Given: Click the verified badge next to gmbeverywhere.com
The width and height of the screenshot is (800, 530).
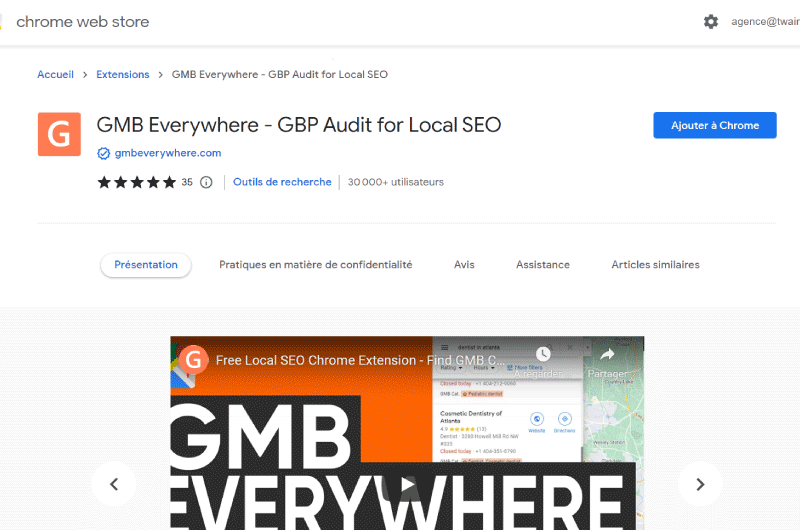Looking at the screenshot, I should [x=103, y=154].
